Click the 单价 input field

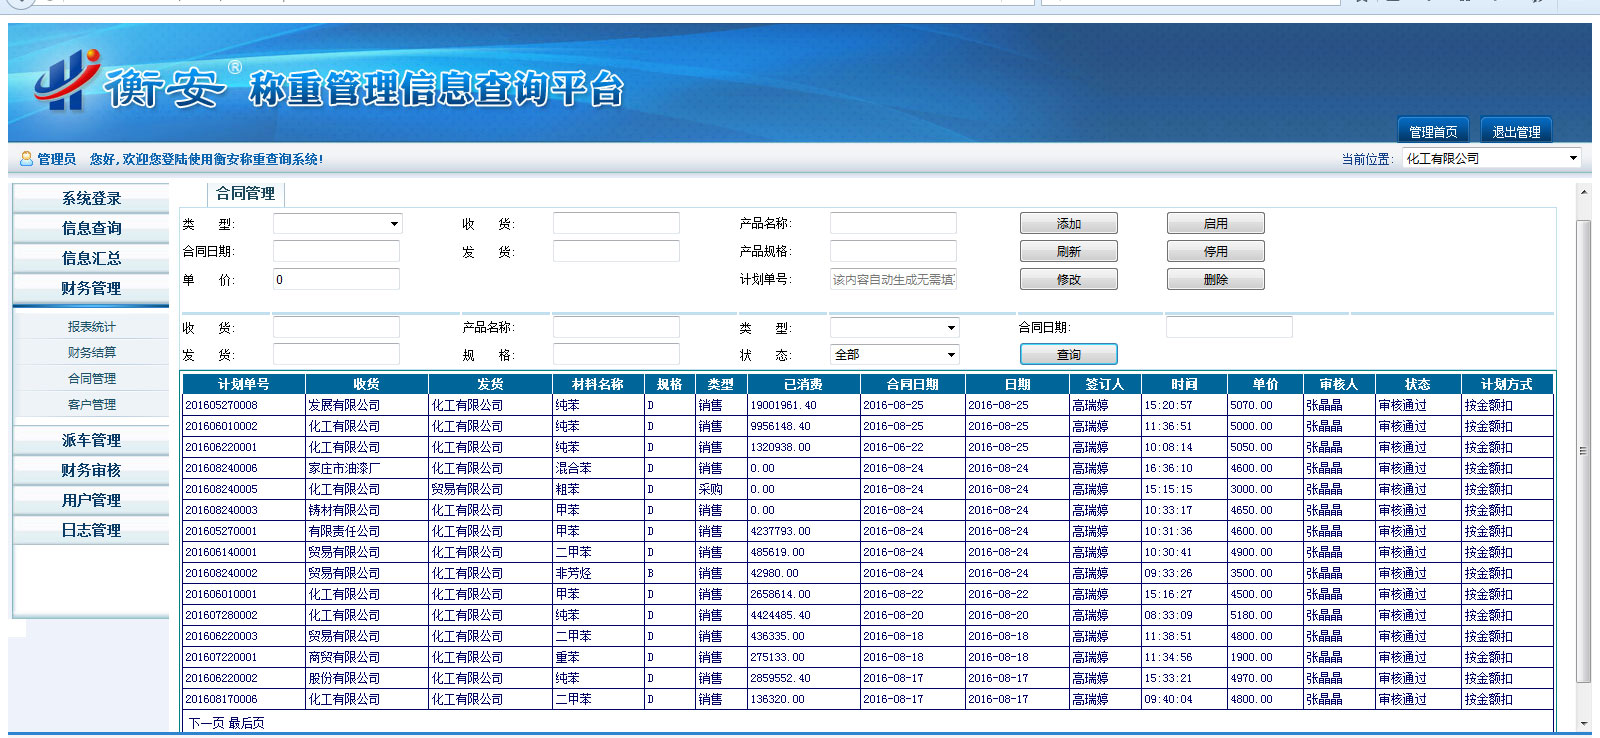(x=336, y=280)
